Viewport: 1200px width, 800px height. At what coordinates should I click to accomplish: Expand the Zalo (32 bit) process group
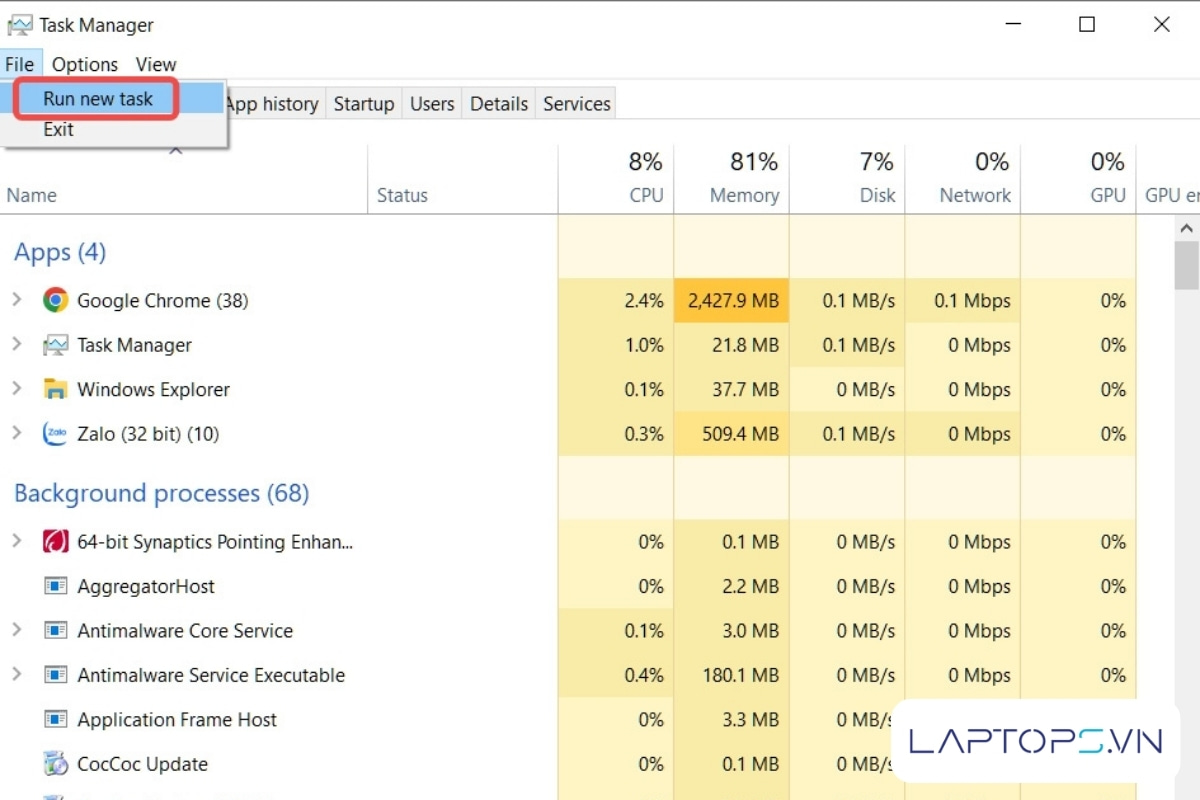pyautogui.click(x=16, y=433)
